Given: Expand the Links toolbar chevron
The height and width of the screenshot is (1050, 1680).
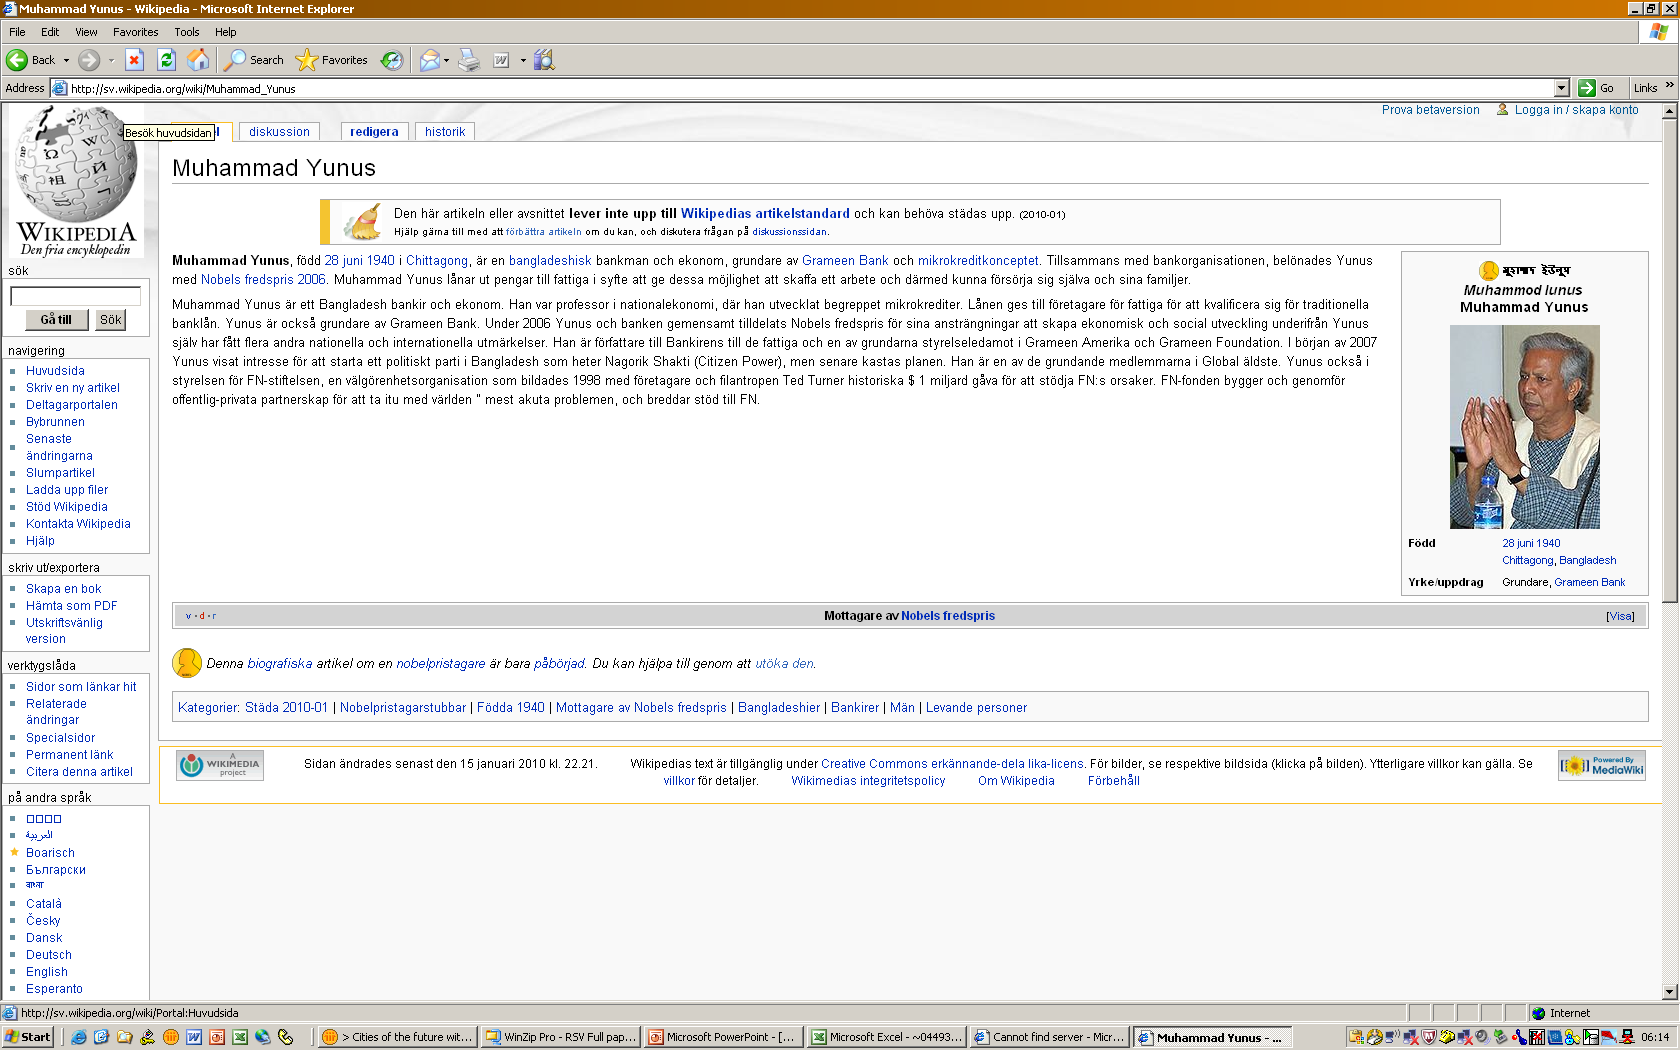Looking at the screenshot, I should click(1669, 85).
